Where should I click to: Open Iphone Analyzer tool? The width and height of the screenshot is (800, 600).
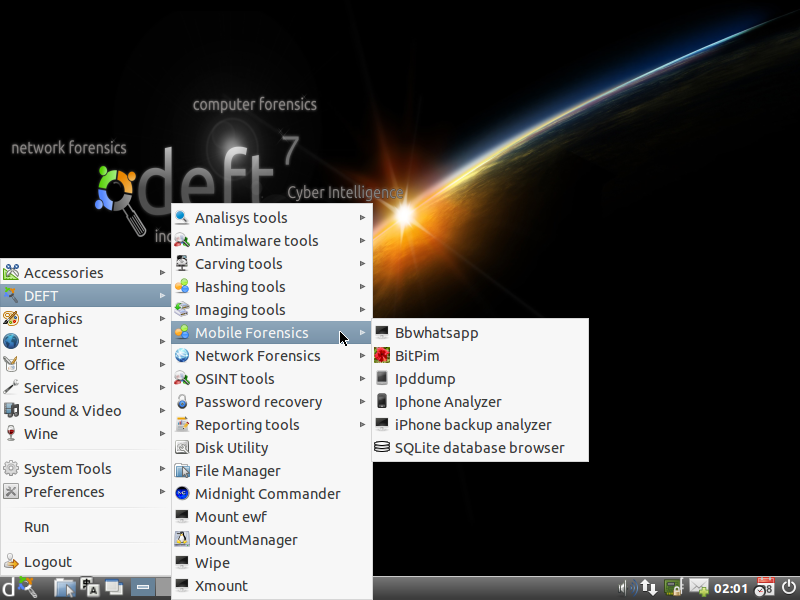click(447, 402)
